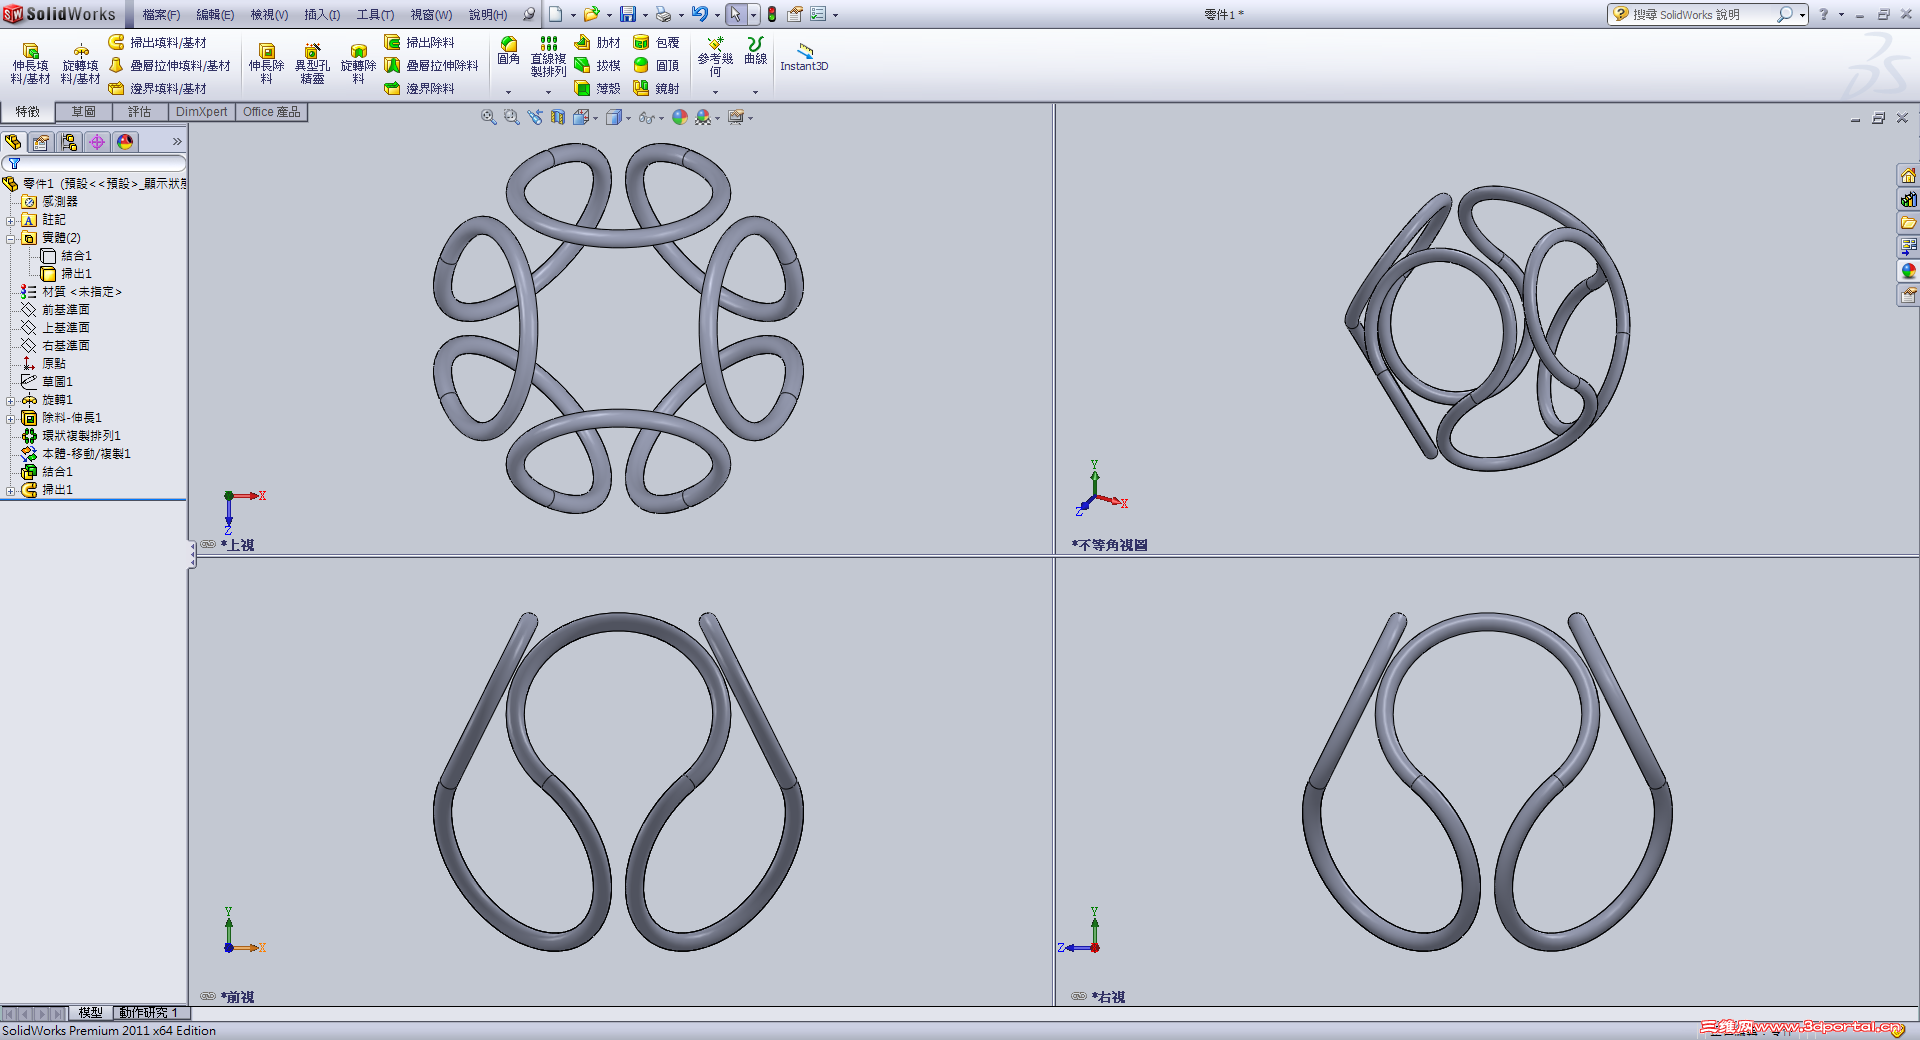Screen dimensions: 1920x1040
Task: Open the DisplayManager color wheel tab
Action: (x=125, y=142)
